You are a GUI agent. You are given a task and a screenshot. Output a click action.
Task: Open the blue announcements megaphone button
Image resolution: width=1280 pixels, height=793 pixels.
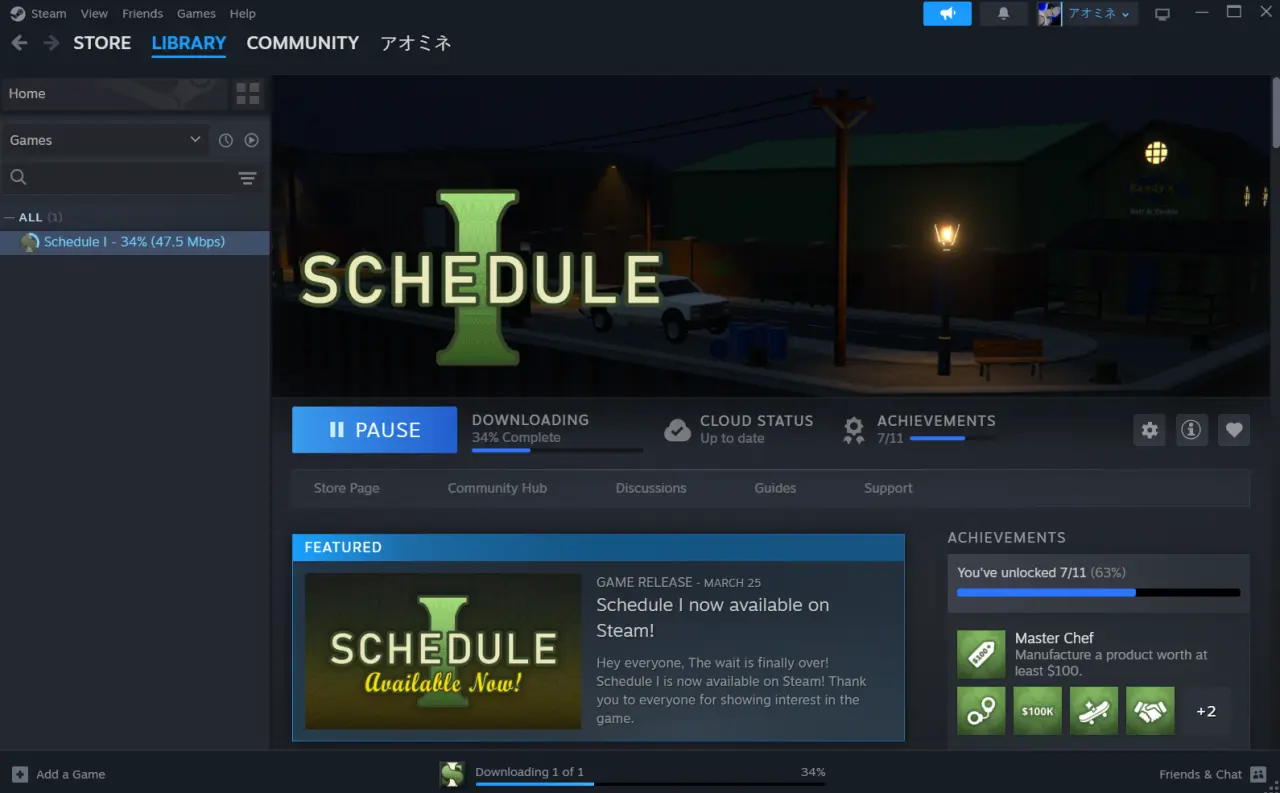pos(947,13)
